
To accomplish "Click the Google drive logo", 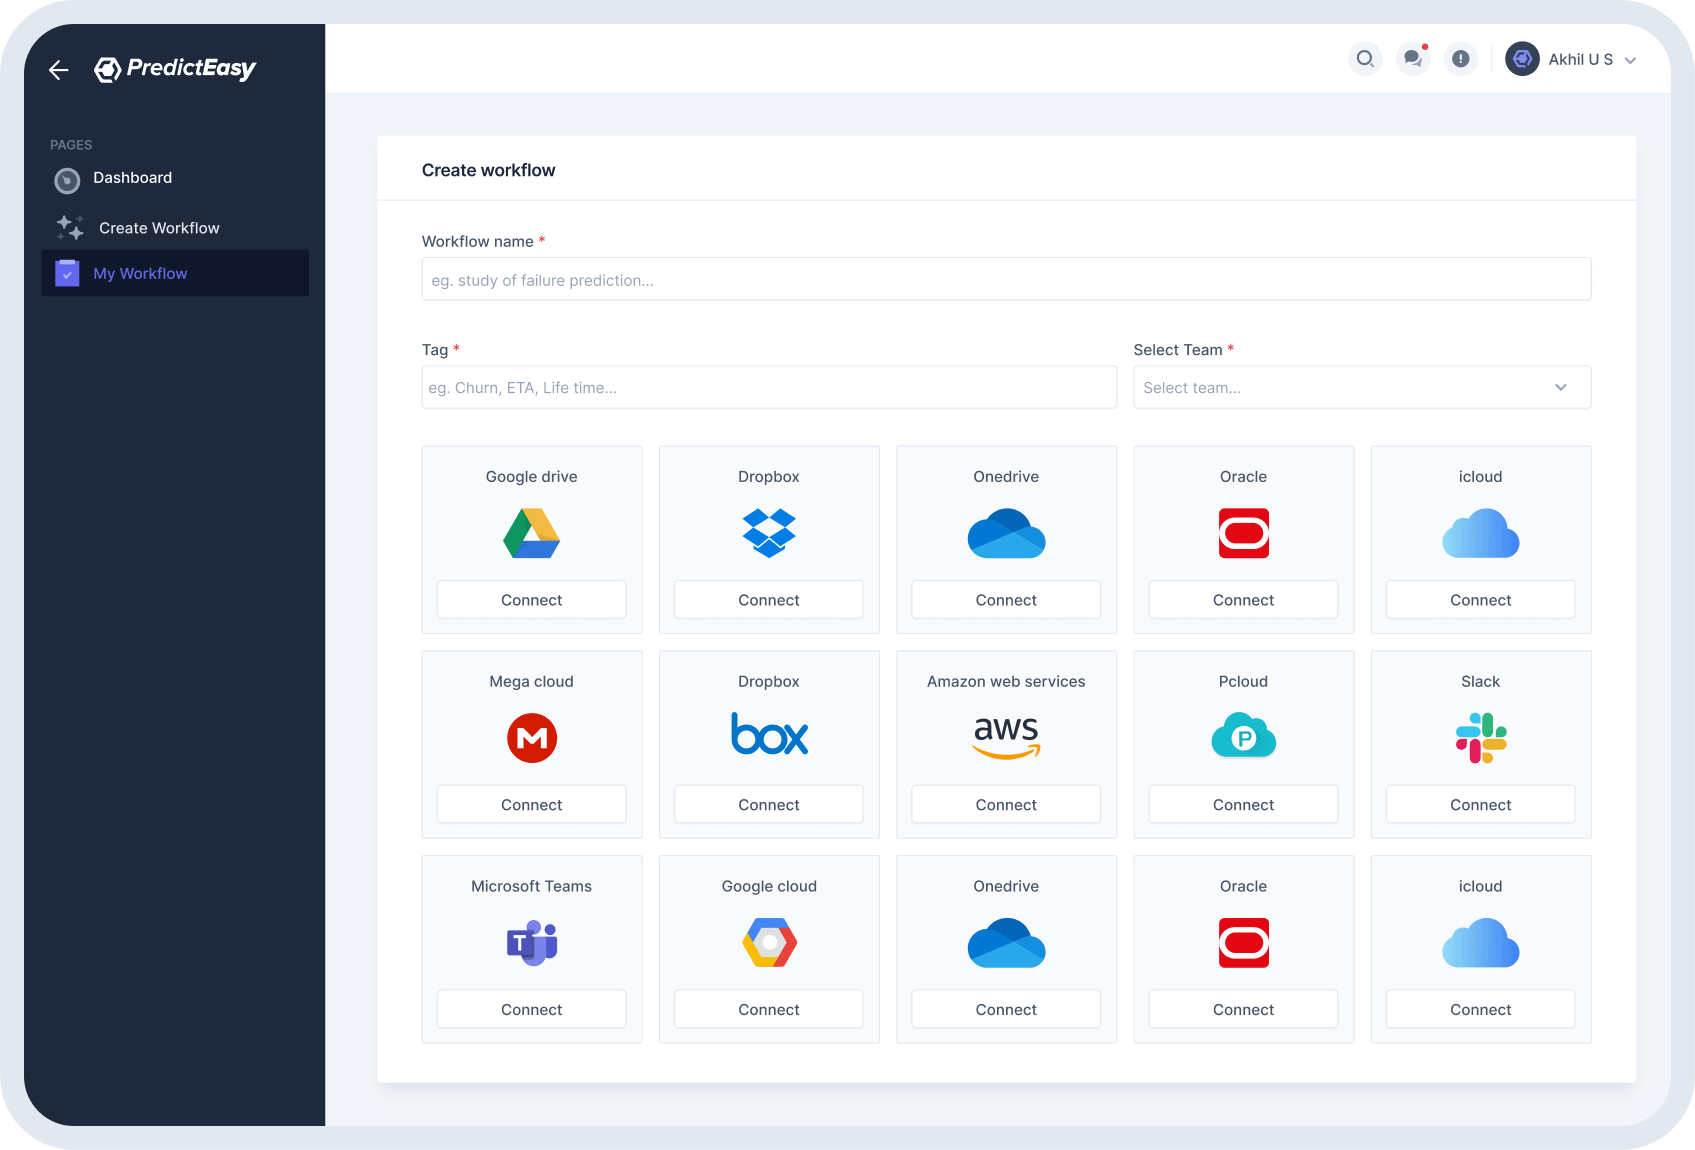I will click(532, 533).
